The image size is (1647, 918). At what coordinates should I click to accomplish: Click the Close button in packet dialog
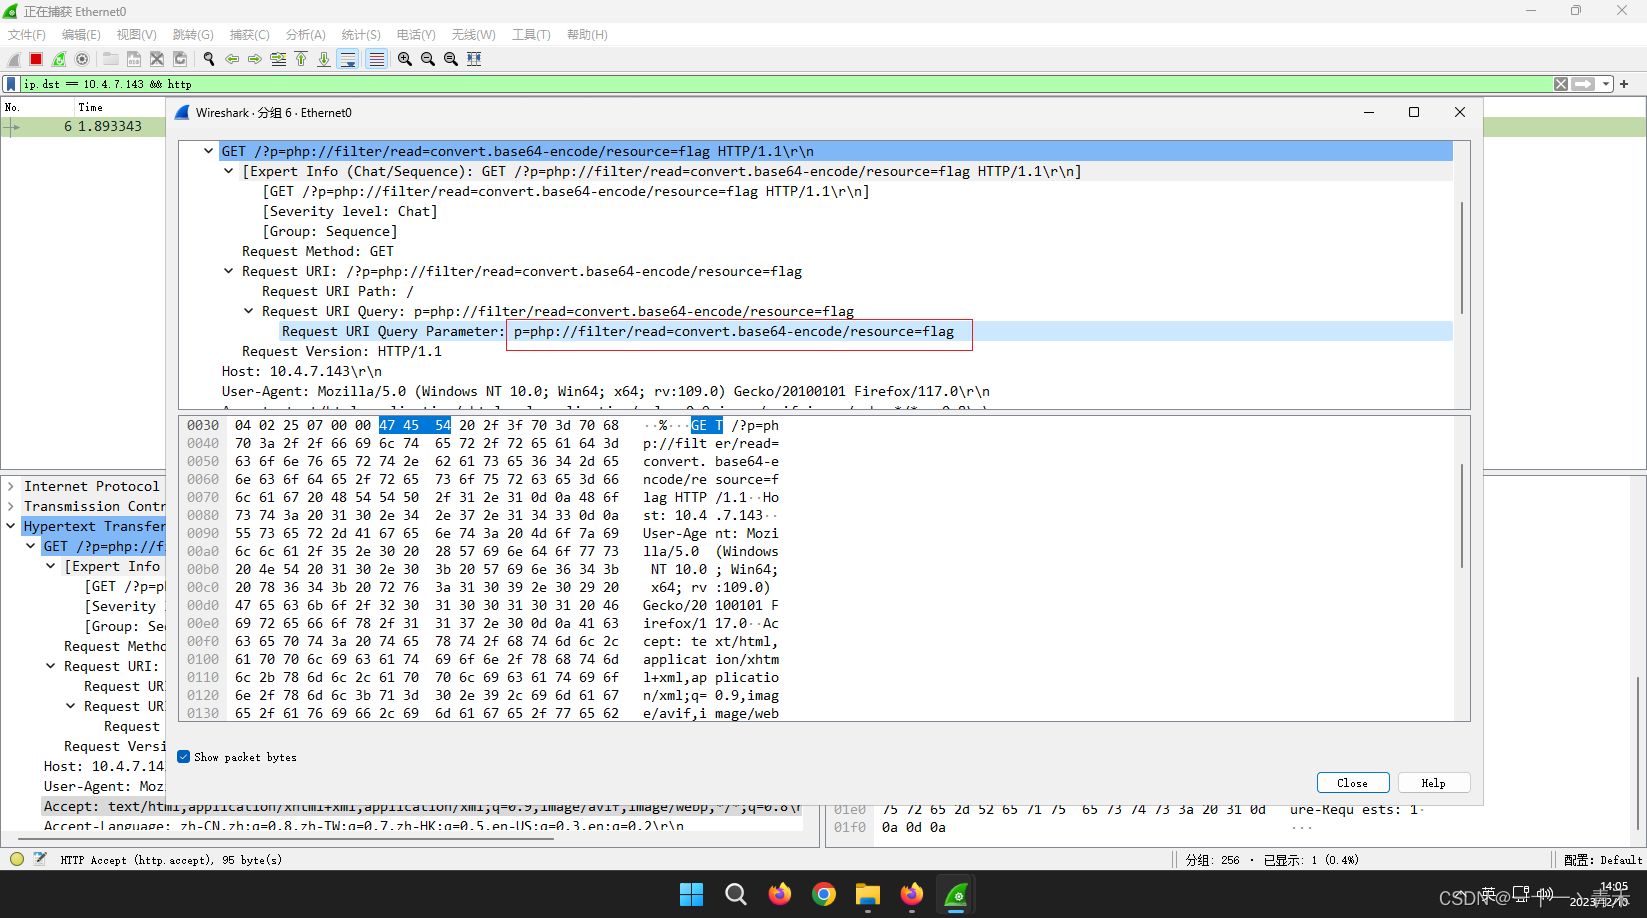tap(1353, 783)
